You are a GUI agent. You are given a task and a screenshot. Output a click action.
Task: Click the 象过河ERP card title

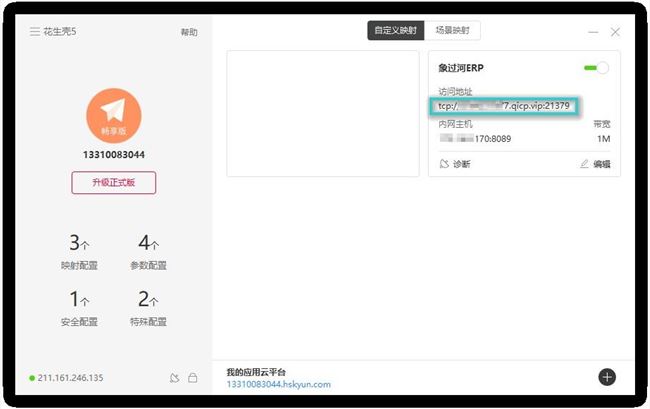(x=461, y=68)
